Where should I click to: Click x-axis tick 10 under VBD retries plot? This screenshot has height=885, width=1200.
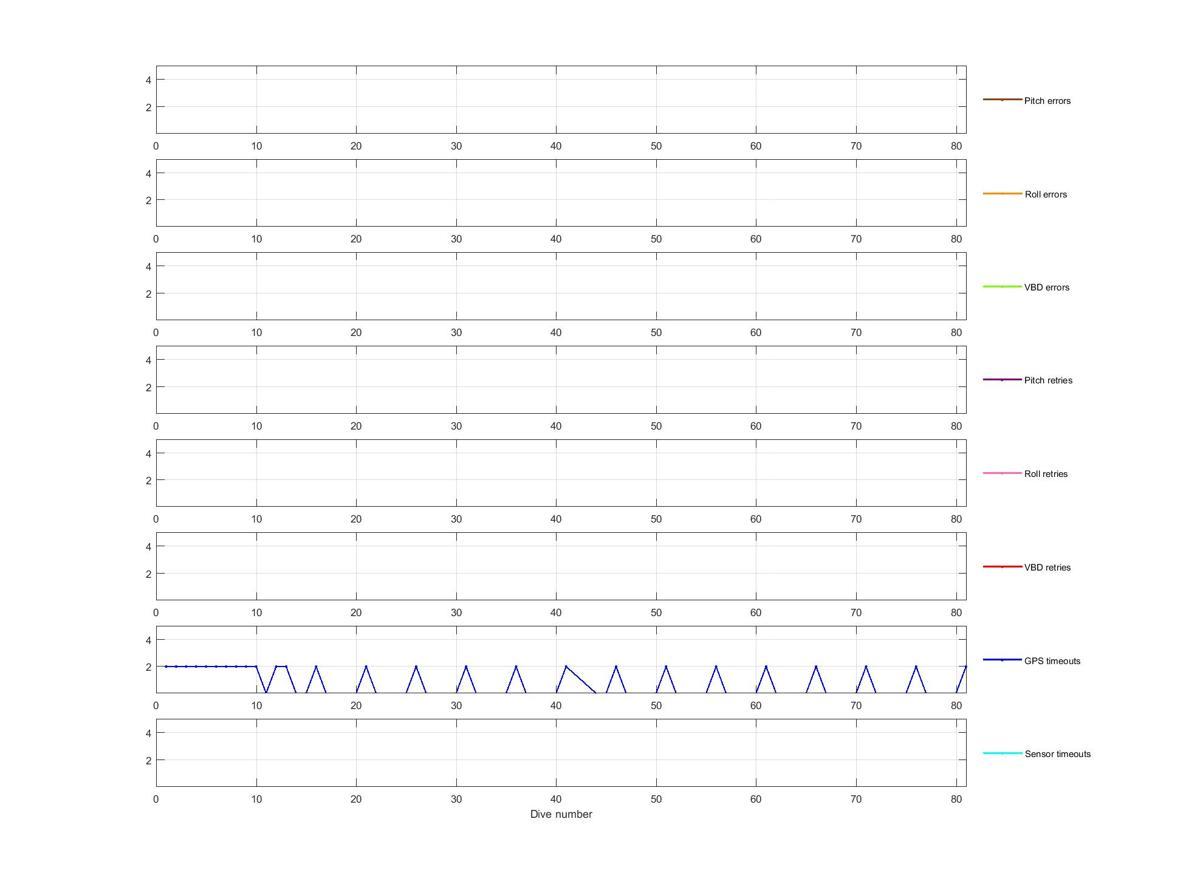(256, 612)
